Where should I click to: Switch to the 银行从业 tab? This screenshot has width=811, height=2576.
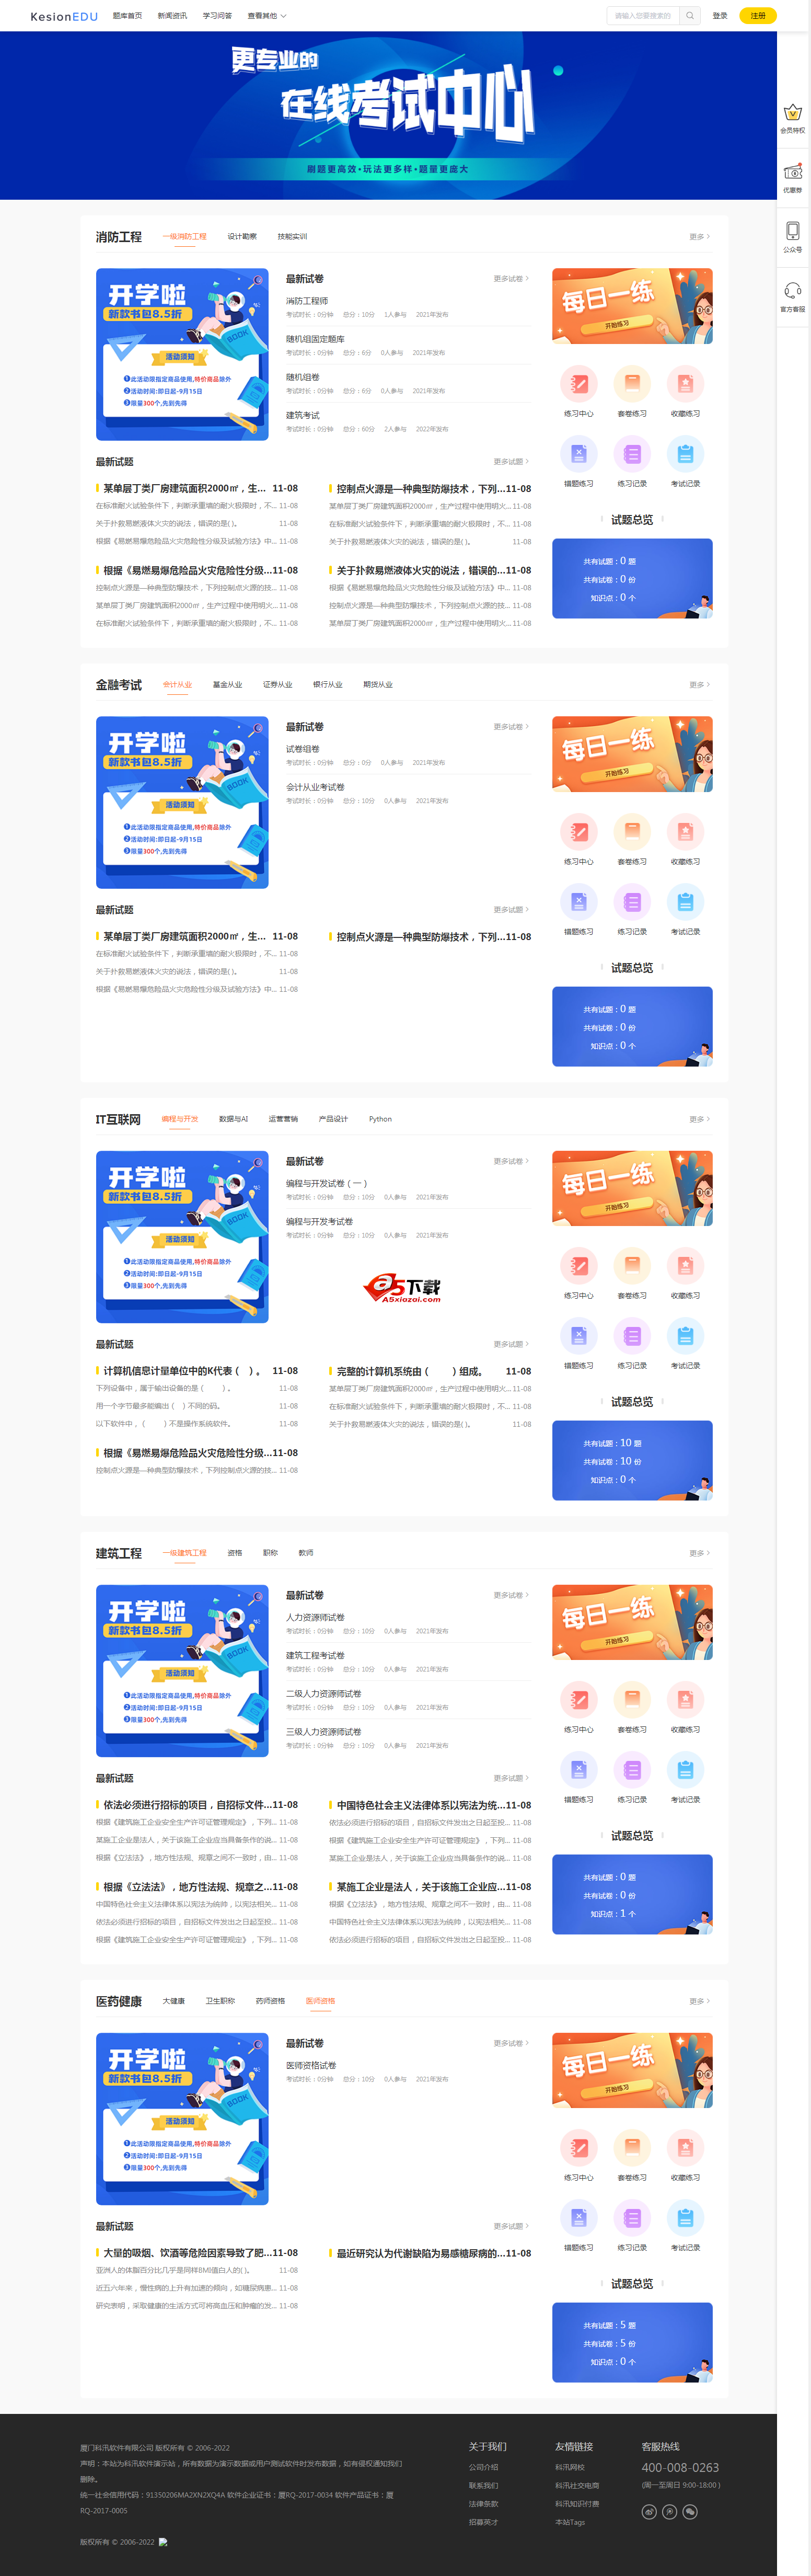(327, 685)
